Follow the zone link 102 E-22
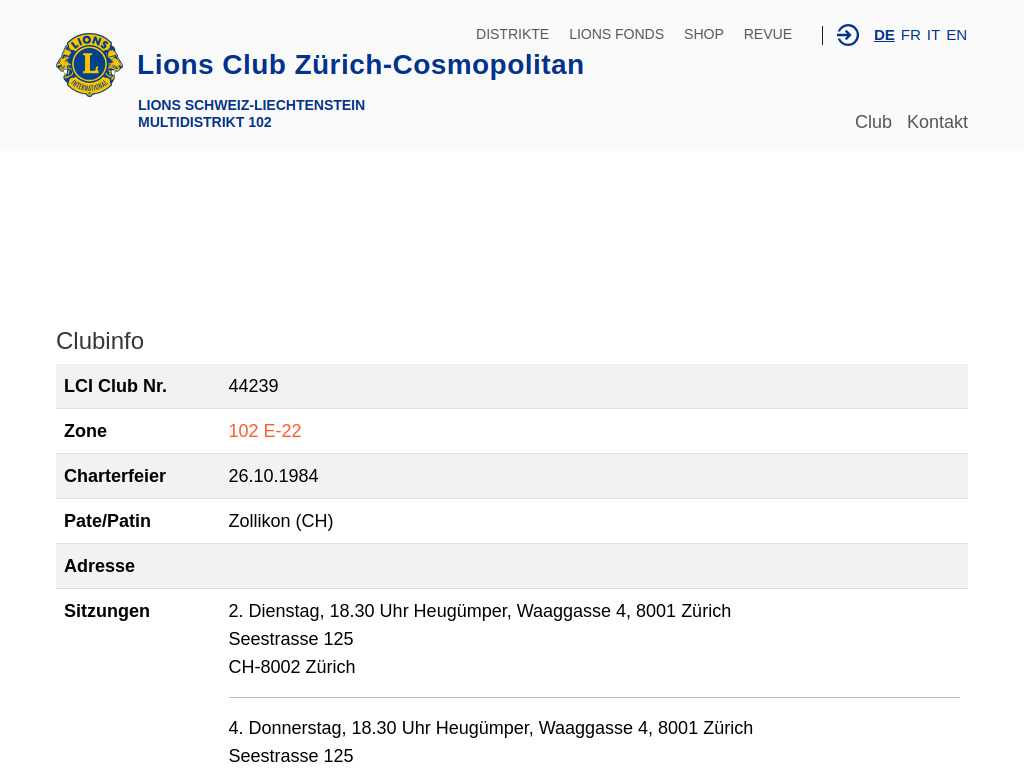The height and width of the screenshot is (768, 1024). pyautogui.click(x=265, y=431)
